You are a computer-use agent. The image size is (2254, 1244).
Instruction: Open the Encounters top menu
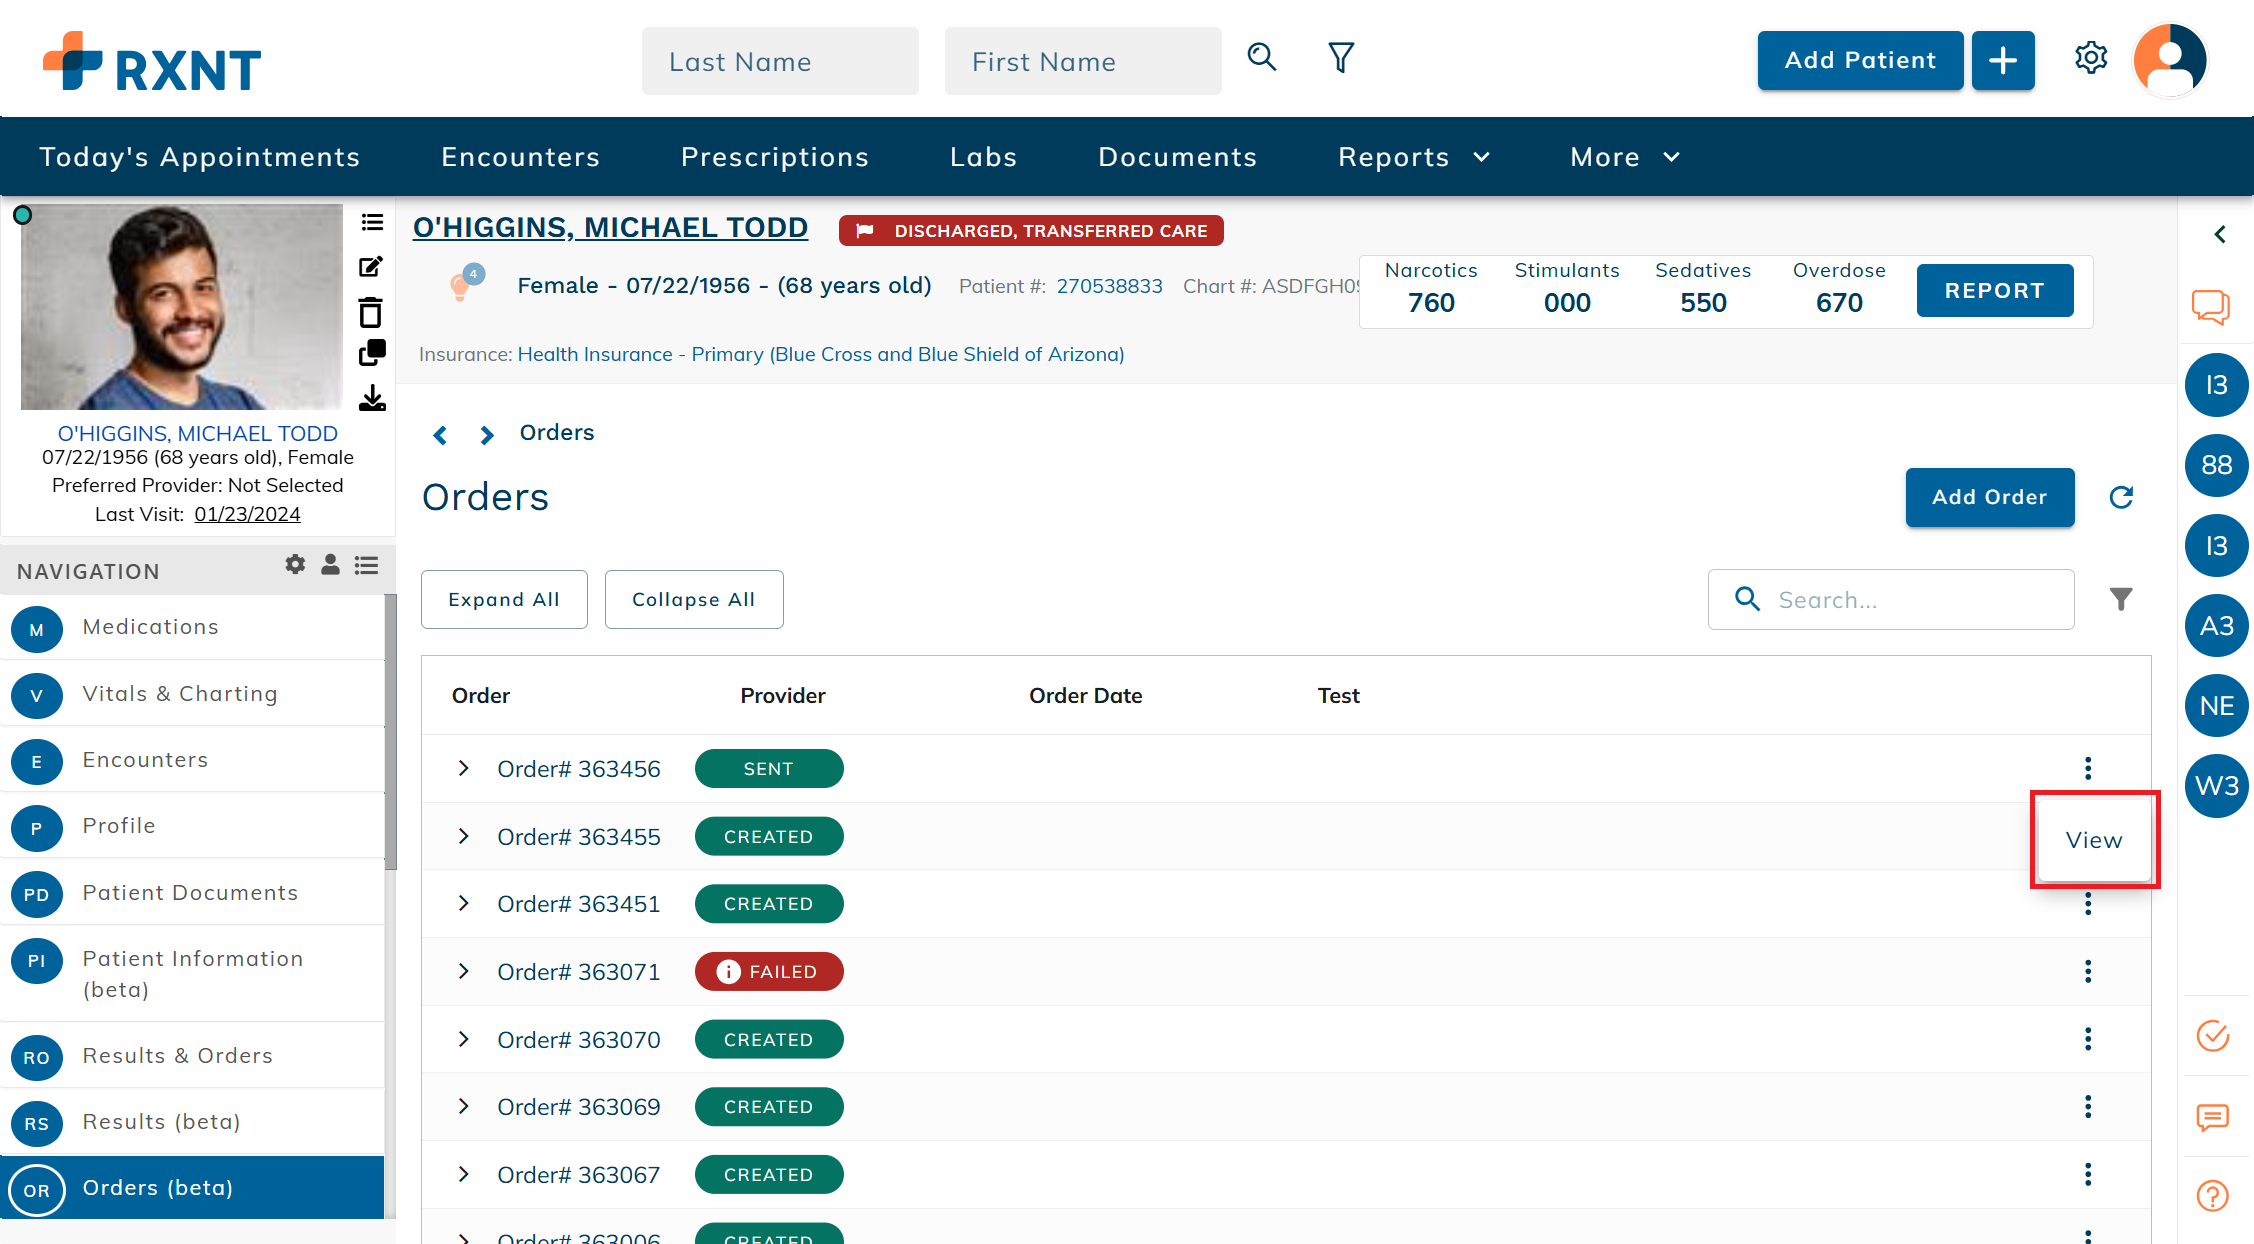[x=521, y=157]
